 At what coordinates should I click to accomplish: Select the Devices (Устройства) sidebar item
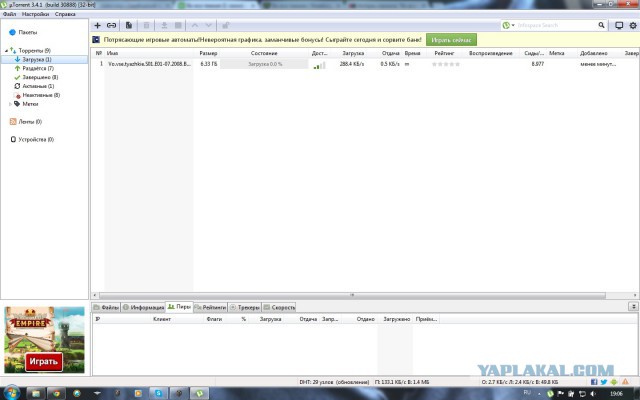[35, 139]
